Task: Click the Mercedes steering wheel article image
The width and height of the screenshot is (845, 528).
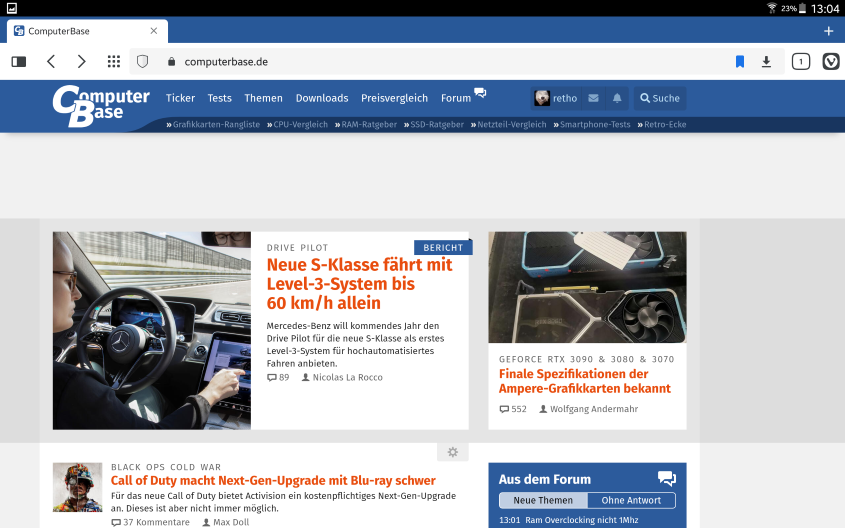Action: click(x=152, y=330)
